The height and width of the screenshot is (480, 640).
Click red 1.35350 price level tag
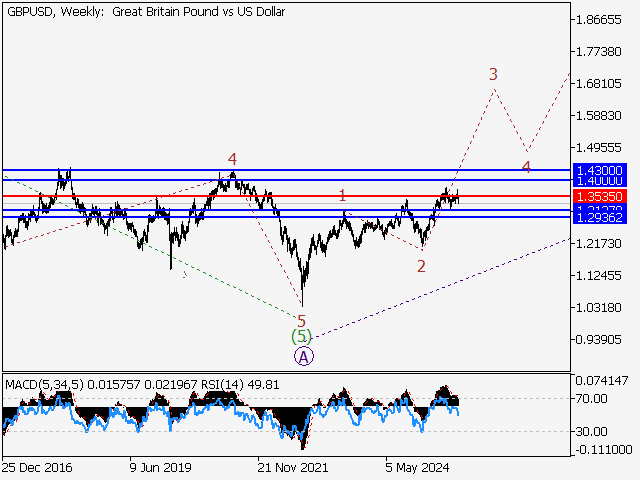pyautogui.click(x=599, y=197)
